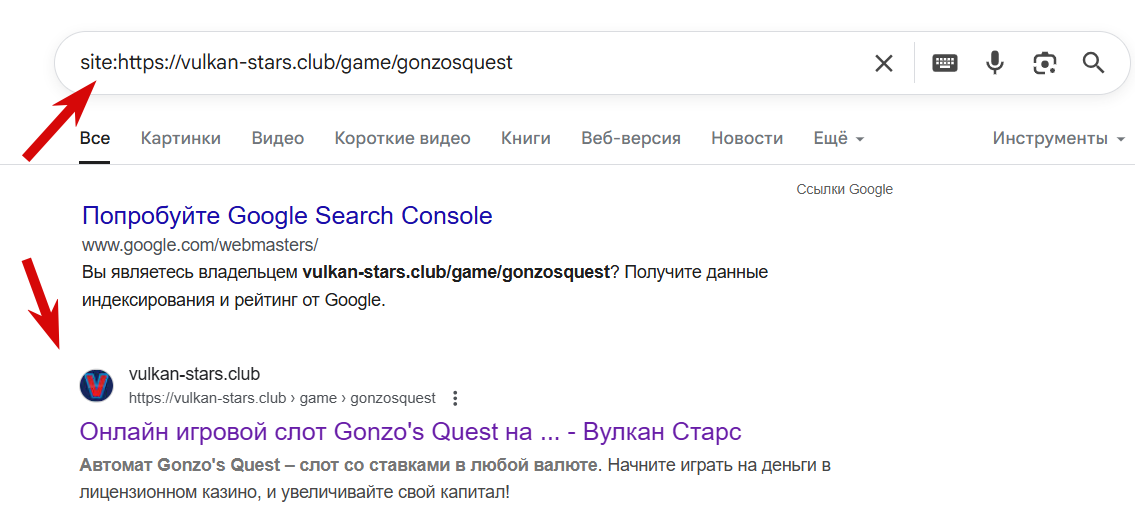The height and width of the screenshot is (530, 1135).
Task: Click the vulkan-stars.club favicon logo
Action: [96, 386]
